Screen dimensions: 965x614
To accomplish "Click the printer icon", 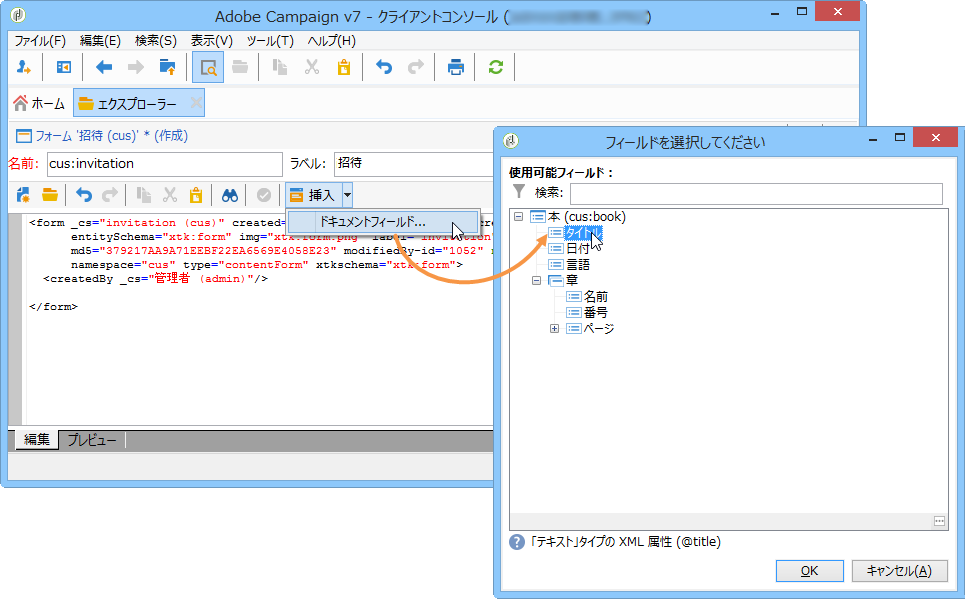I will 456,67.
